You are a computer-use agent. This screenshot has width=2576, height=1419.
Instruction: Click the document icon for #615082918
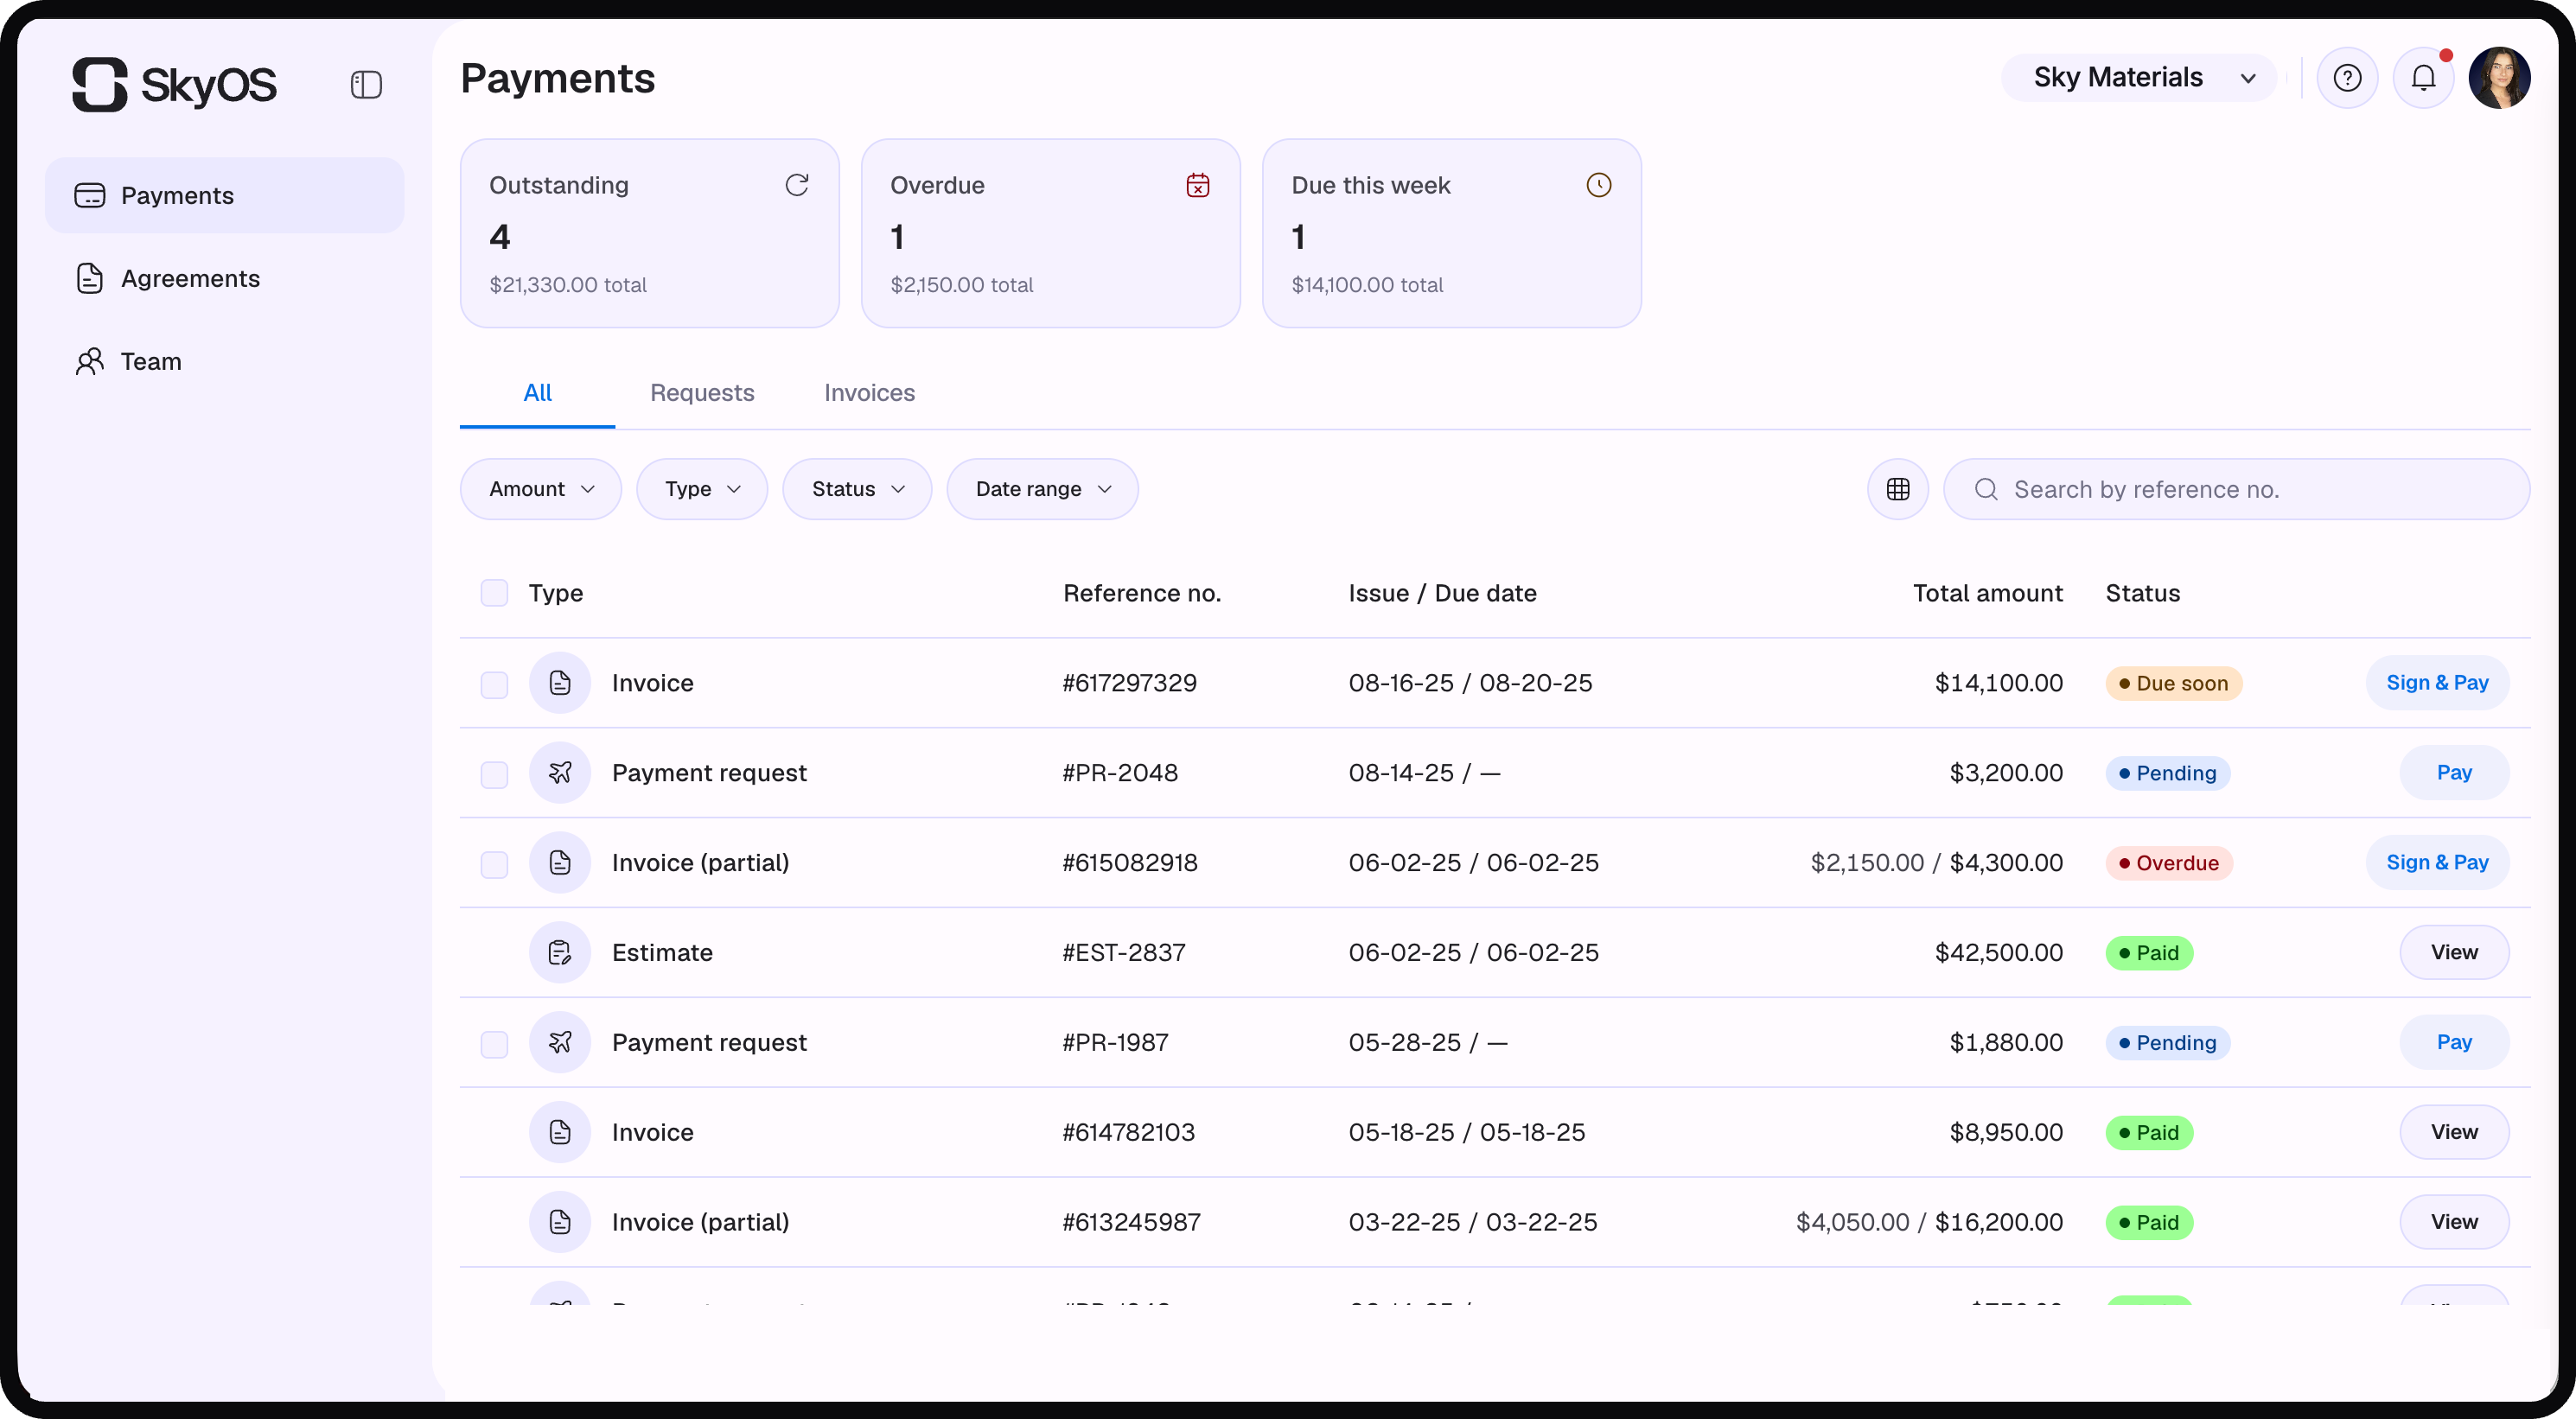pos(560,863)
